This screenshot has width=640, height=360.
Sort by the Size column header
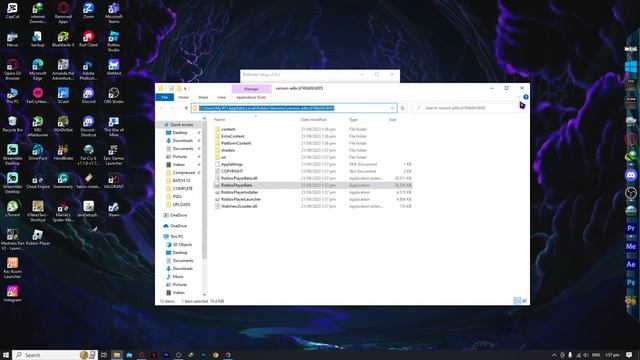[x=393, y=120]
